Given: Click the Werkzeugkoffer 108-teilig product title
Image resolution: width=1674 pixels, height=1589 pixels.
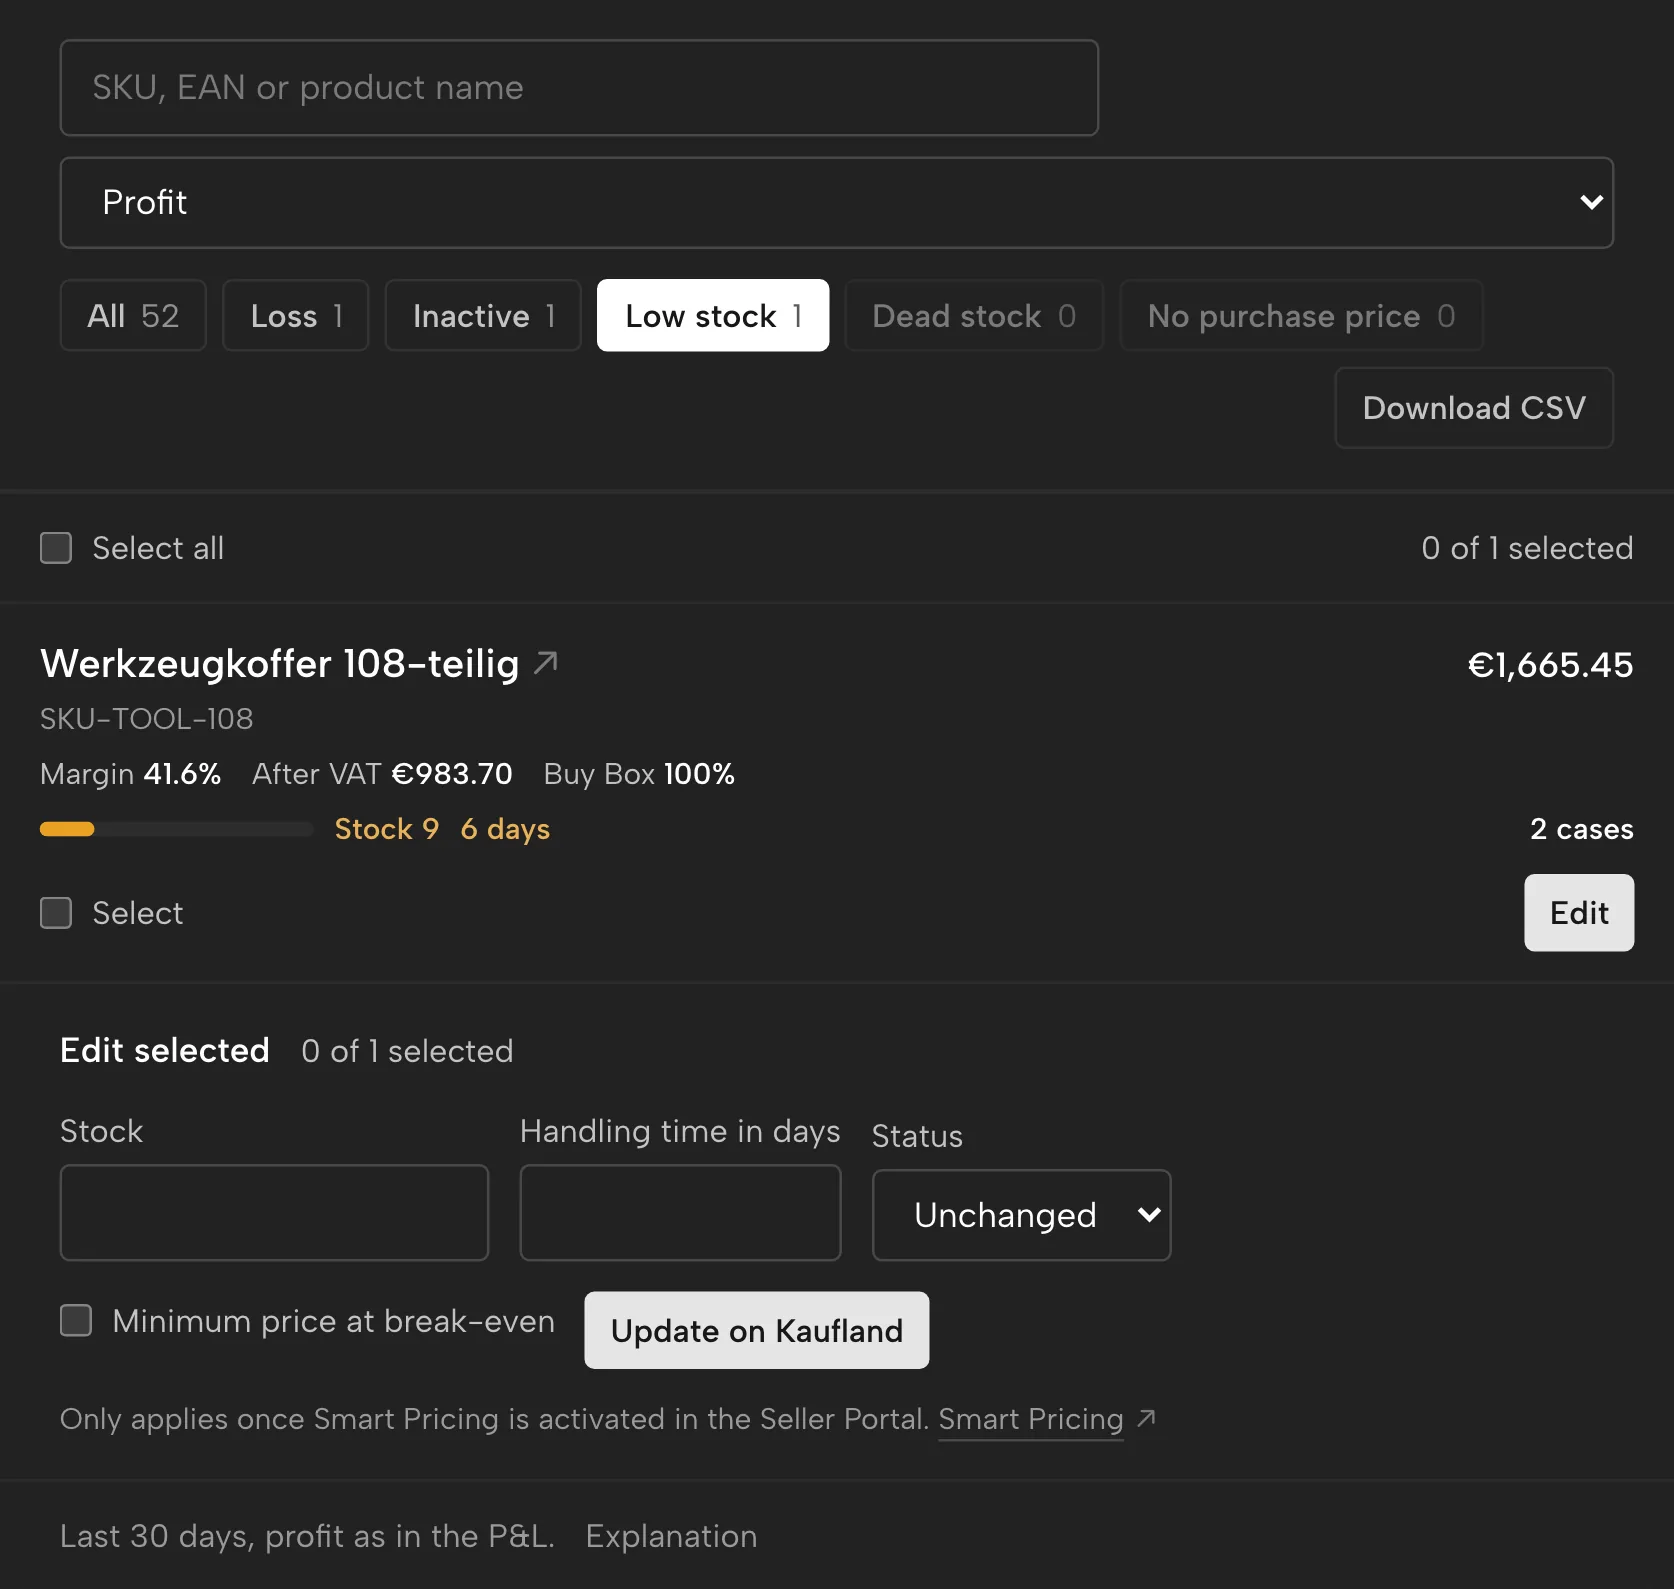Looking at the screenshot, I should 280,663.
